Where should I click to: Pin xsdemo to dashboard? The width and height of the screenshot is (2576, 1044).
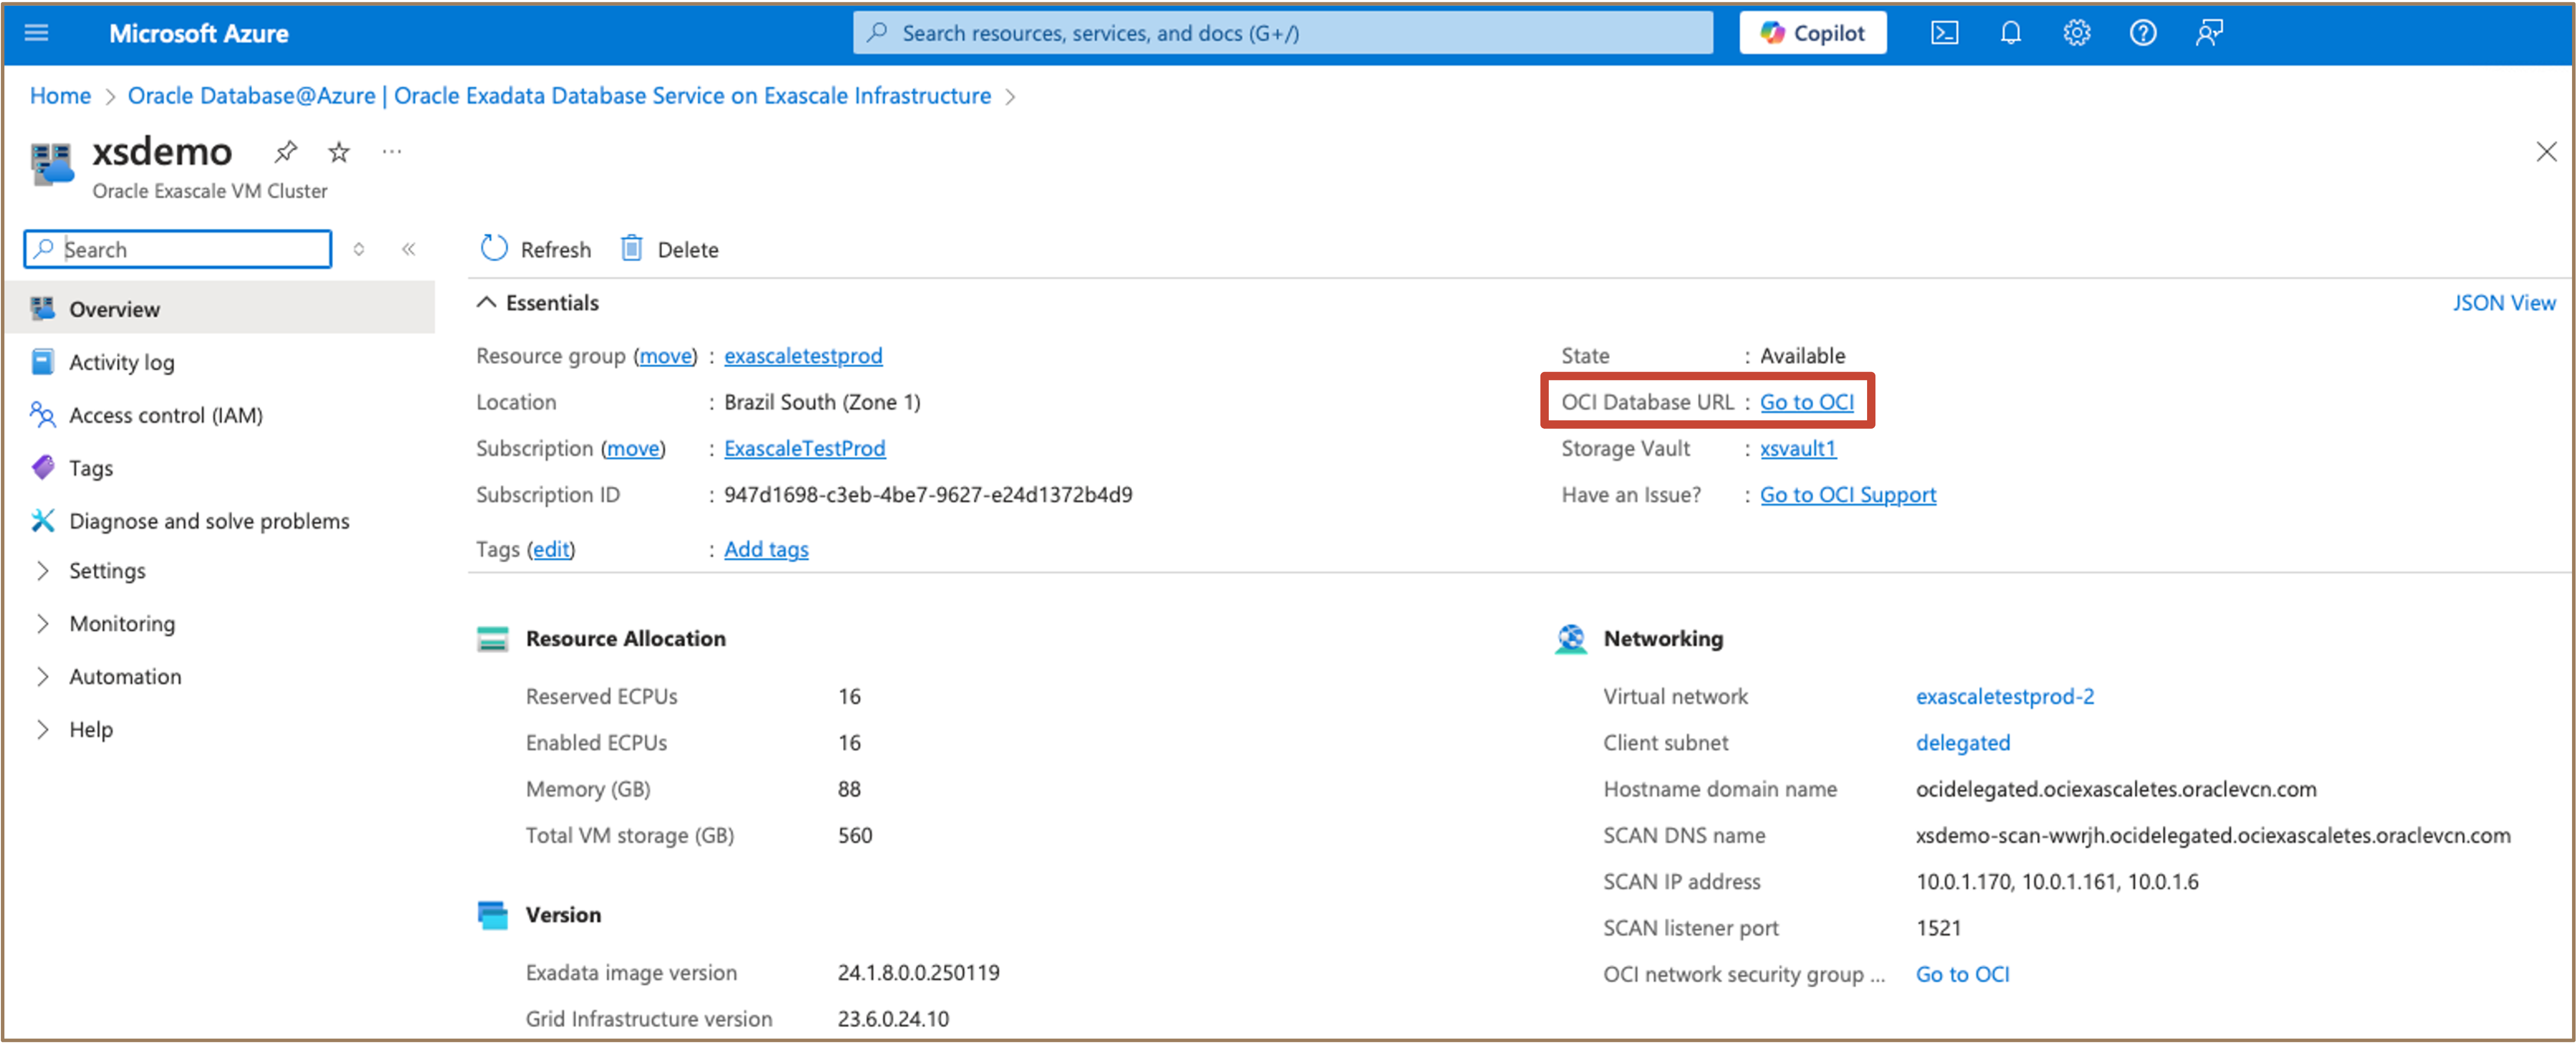click(x=286, y=152)
